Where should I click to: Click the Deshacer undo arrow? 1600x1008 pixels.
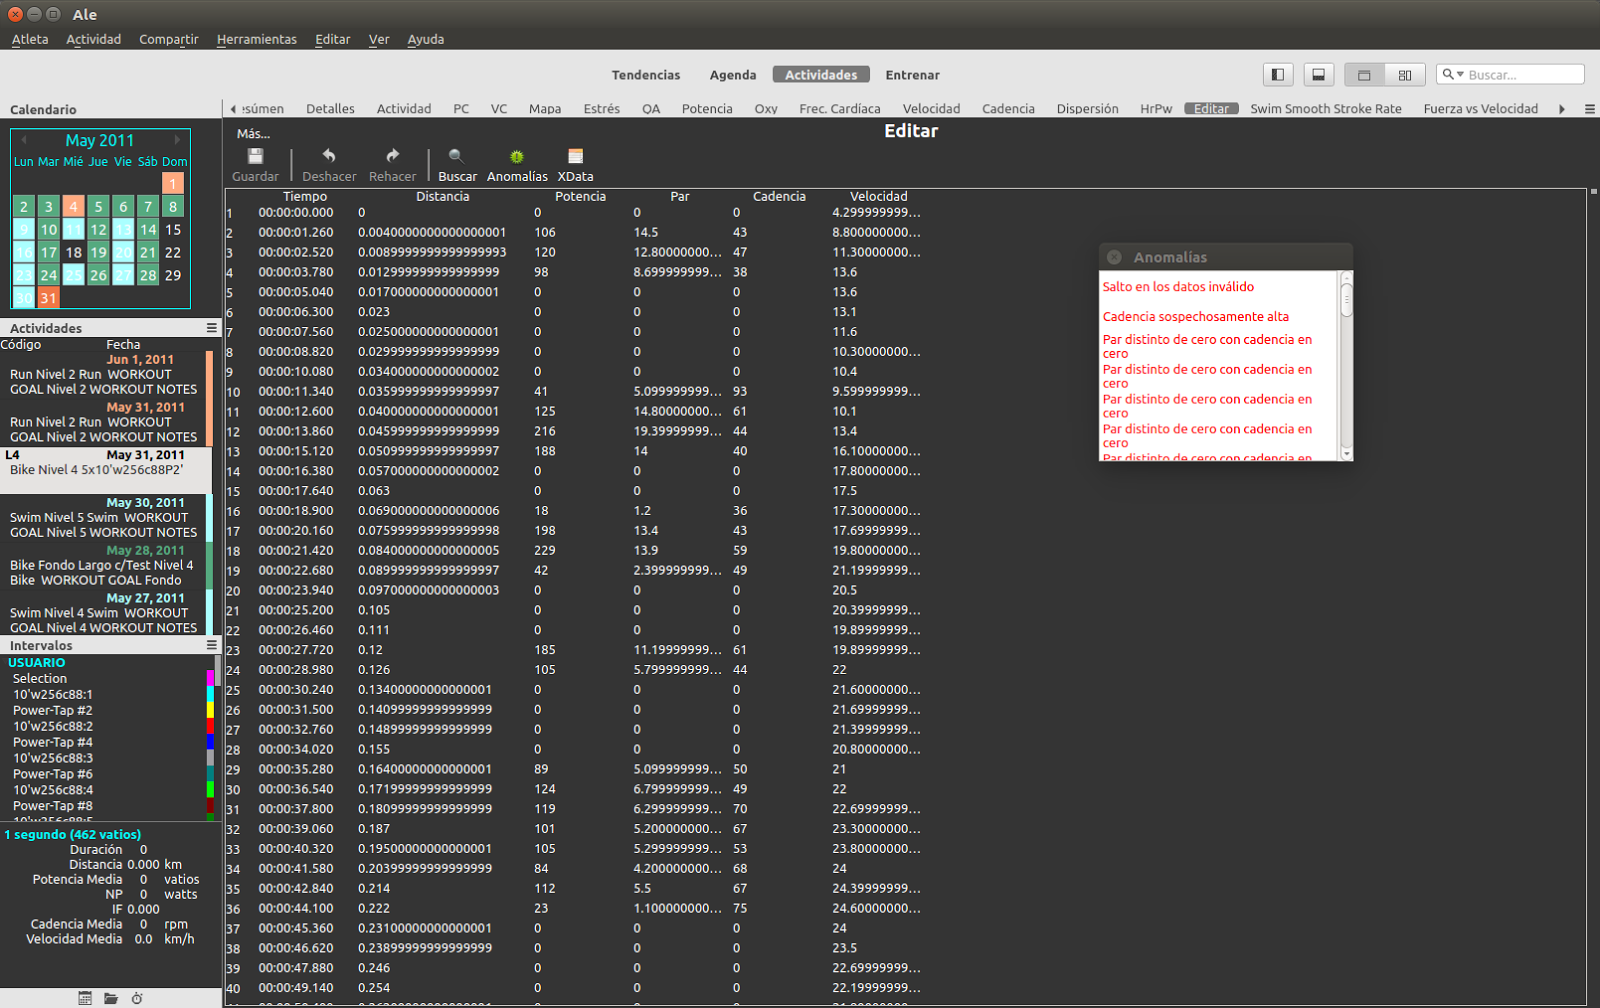(x=328, y=156)
